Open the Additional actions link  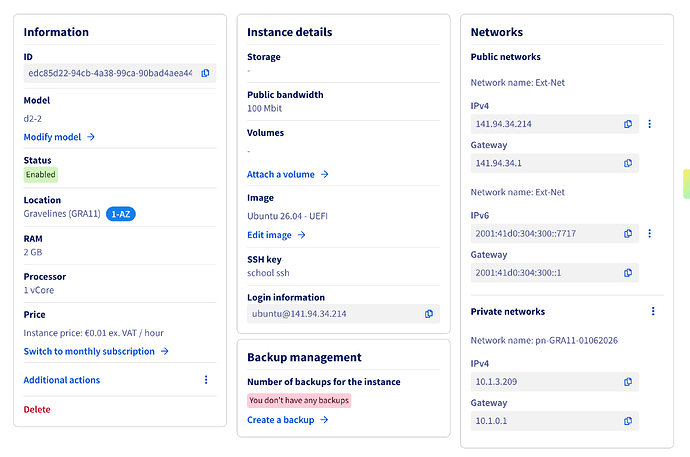tap(62, 380)
